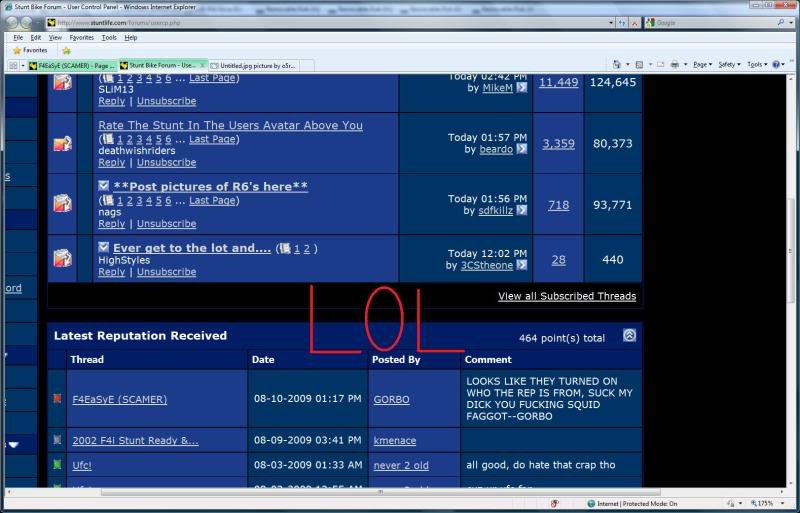Image resolution: width=800 pixels, height=513 pixels.
Task: Close the Stunt Bike Forum tab
Action: point(202,65)
